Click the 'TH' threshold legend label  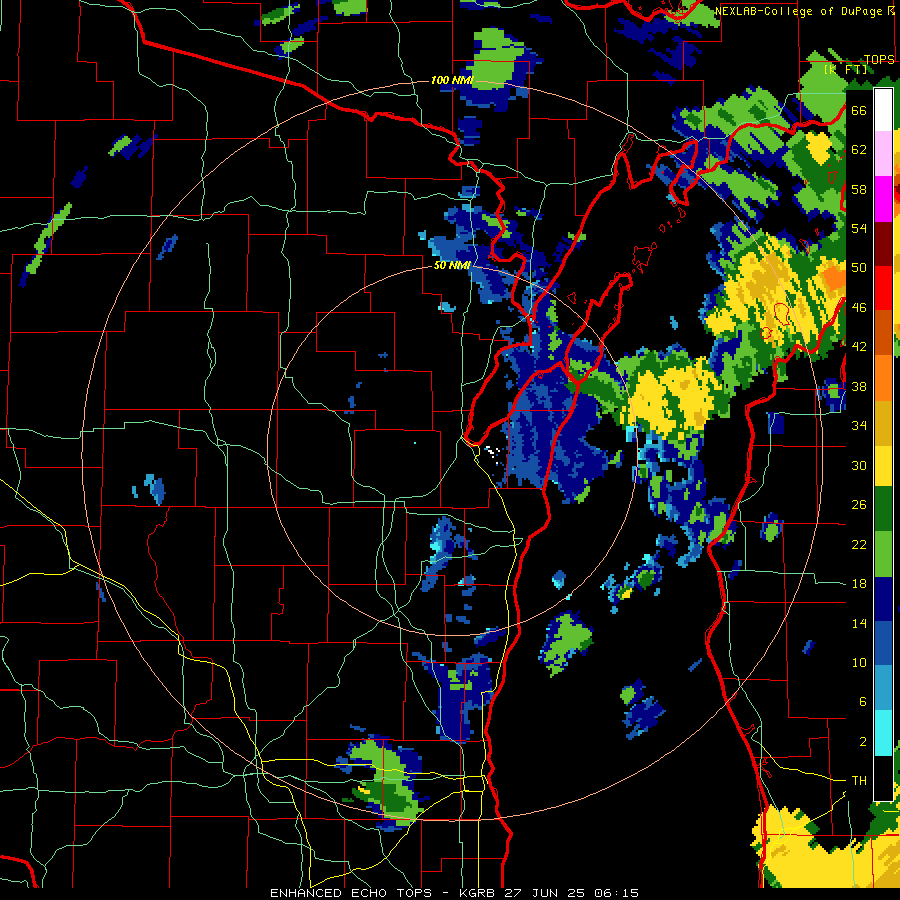(859, 780)
